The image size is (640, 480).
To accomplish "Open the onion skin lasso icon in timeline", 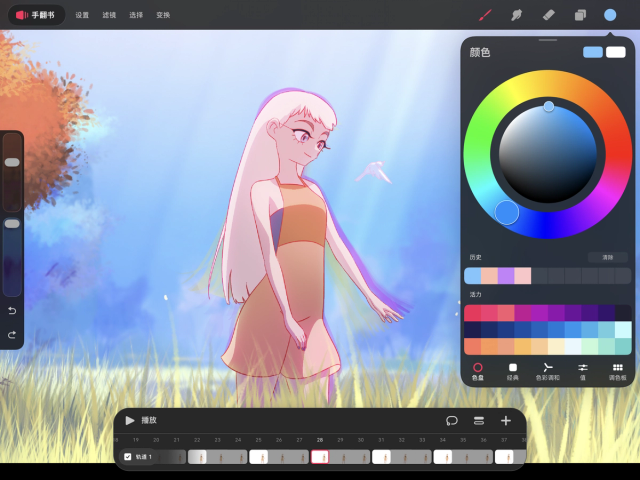I will pos(452,421).
